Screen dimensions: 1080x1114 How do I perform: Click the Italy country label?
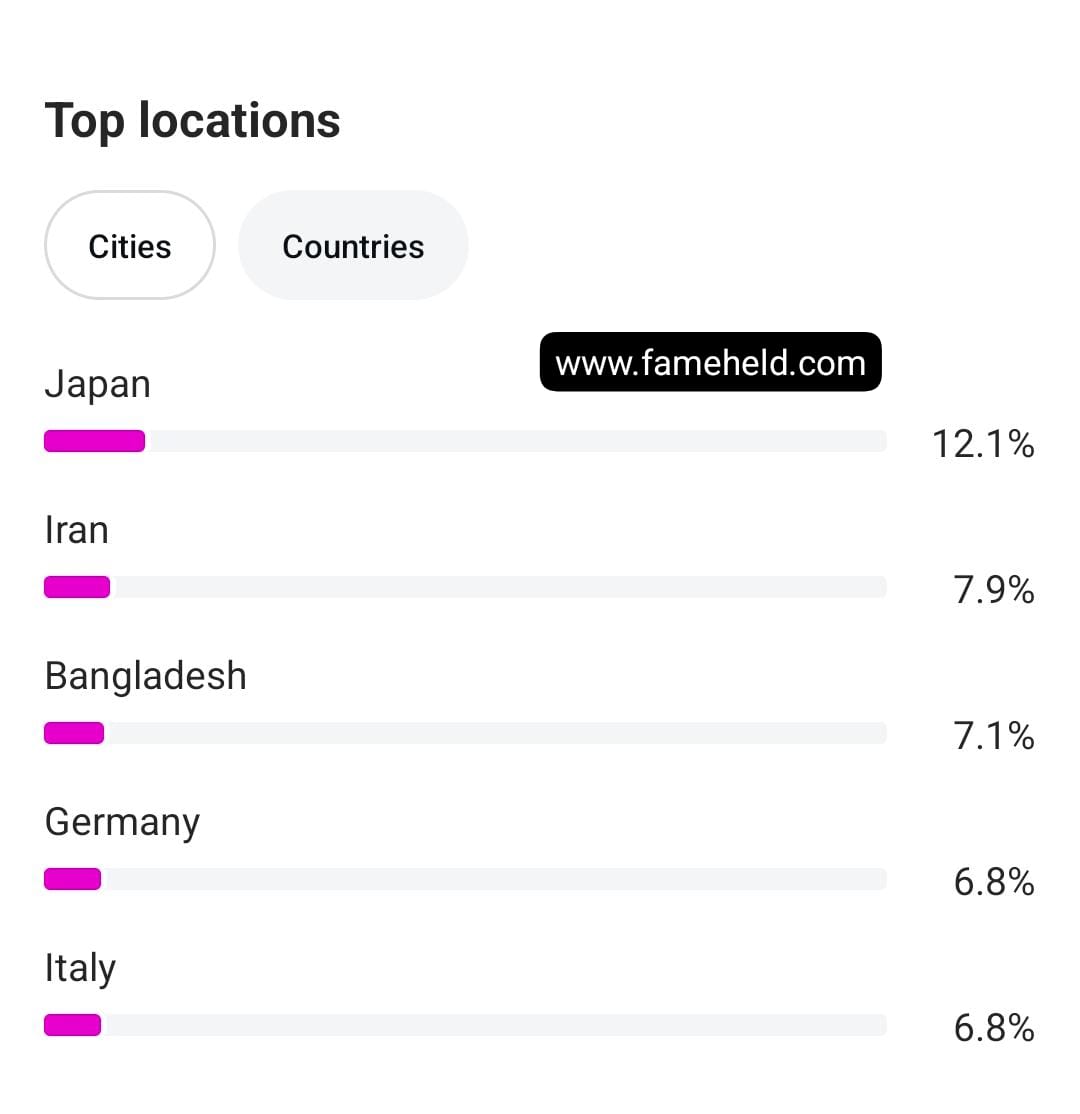pos(80,968)
